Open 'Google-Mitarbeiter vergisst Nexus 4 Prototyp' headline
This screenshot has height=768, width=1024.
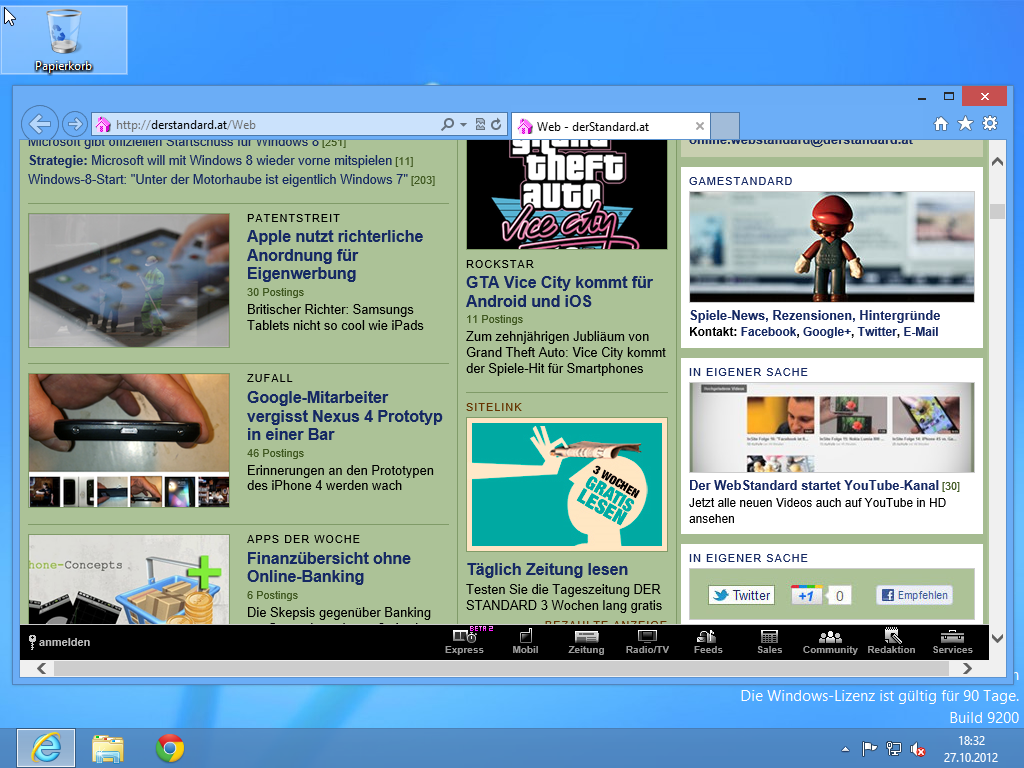point(345,416)
